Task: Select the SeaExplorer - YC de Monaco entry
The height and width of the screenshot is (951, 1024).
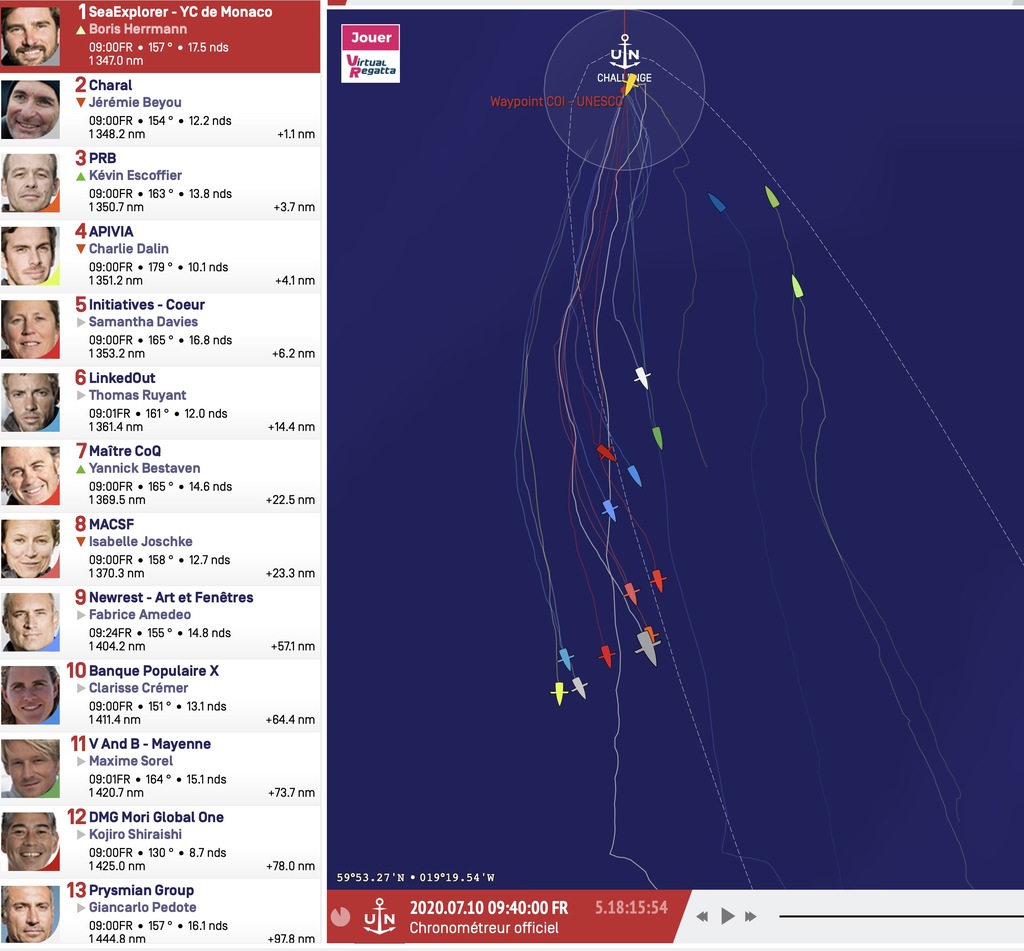Action: click(x=161, y=36)
